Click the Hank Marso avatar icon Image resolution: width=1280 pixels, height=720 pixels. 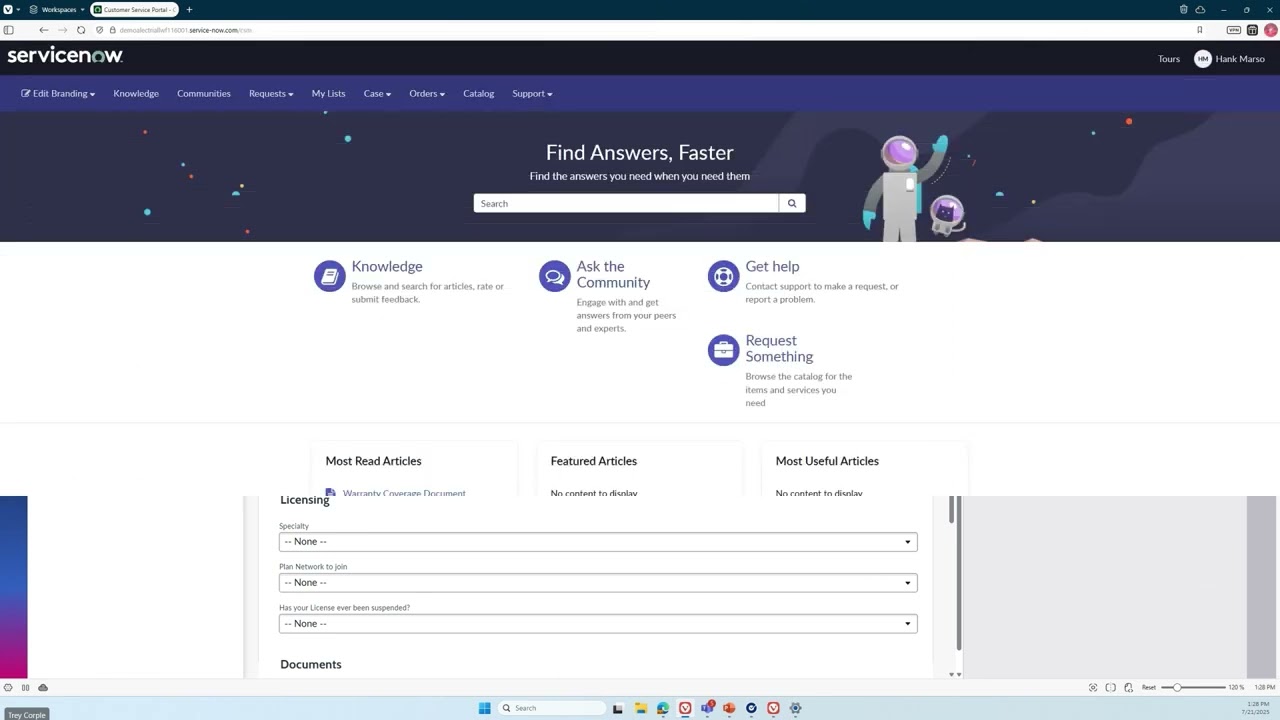click(1203, 59)
